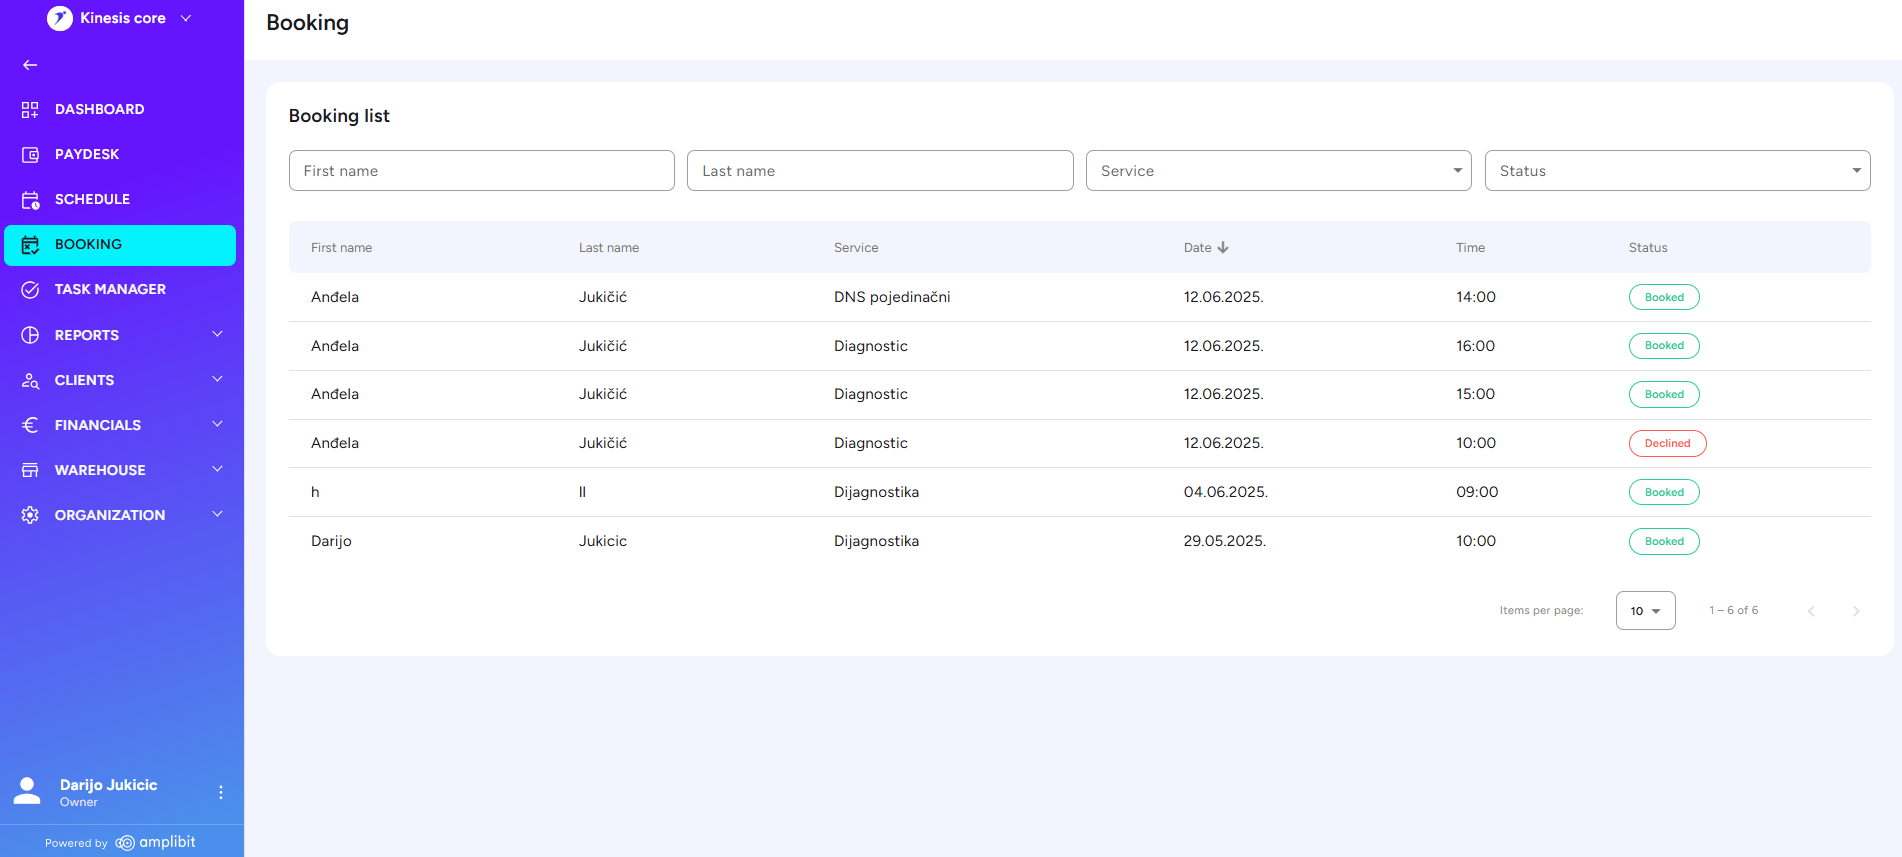Click the First name column header
The width and height of the screenshot is (1902, 857).
tap(341, 248)
